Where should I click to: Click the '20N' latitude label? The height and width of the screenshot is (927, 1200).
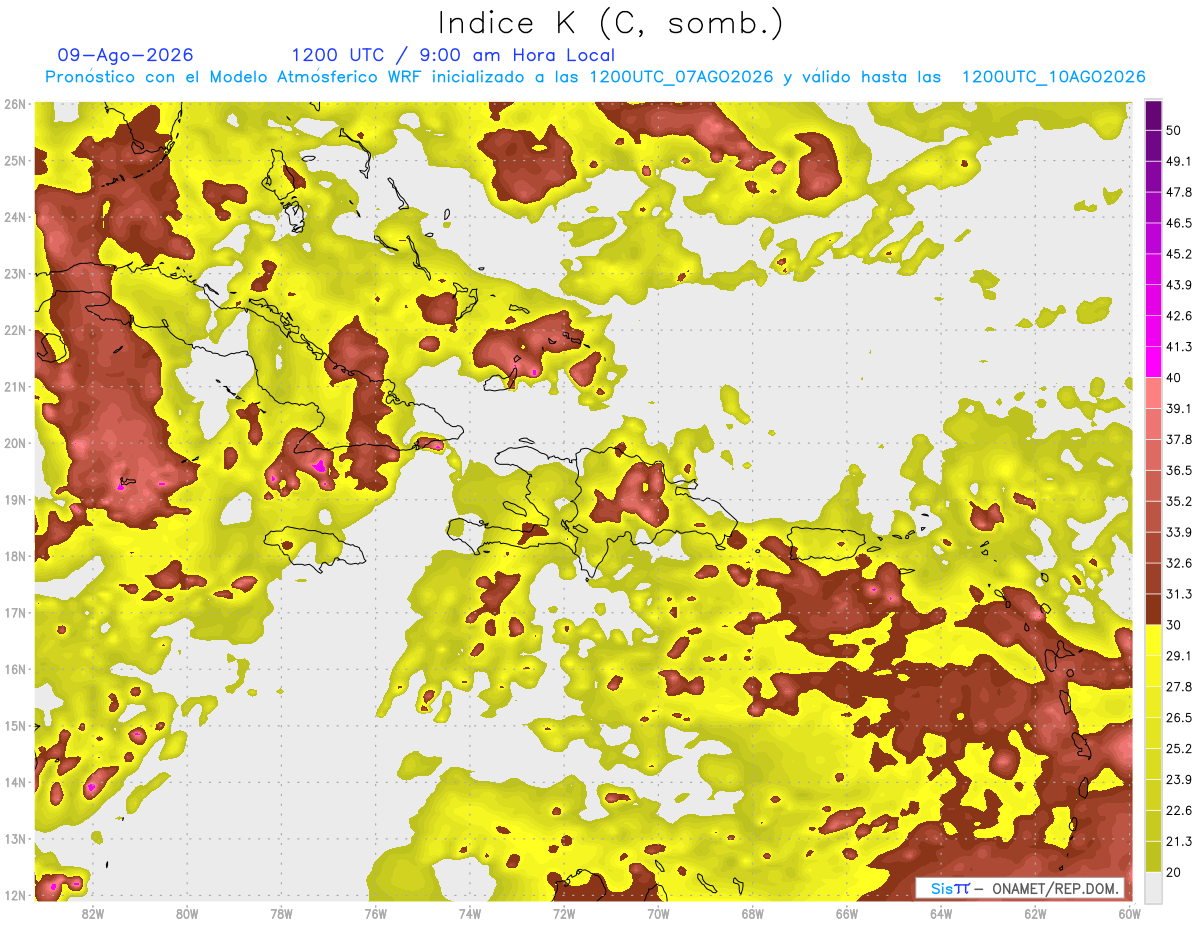pos(15,443)
